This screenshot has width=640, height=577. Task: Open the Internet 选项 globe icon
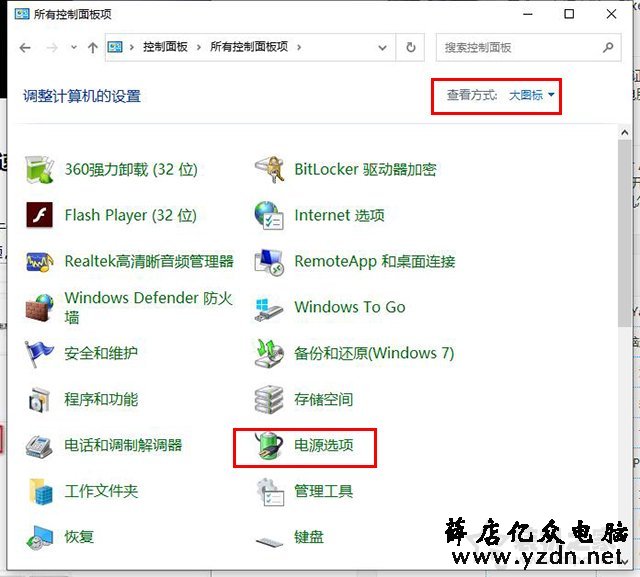[269, 215]
